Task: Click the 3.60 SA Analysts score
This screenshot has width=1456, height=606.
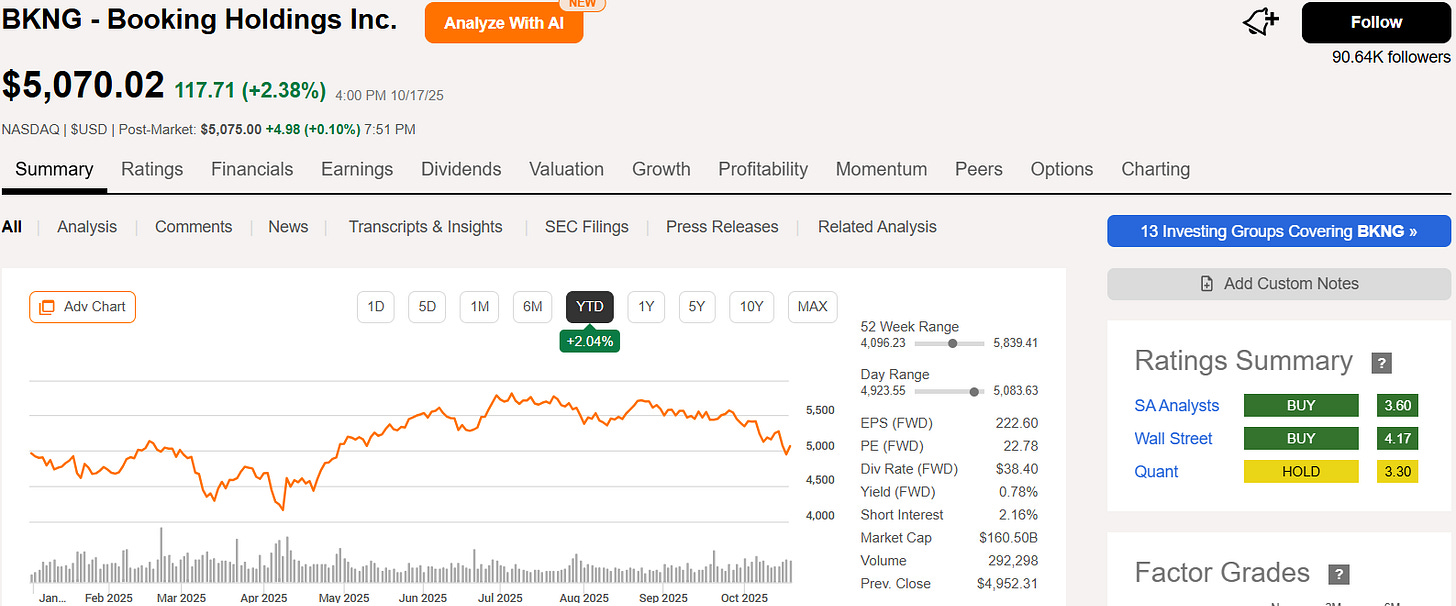Action: click(1398, 406)
